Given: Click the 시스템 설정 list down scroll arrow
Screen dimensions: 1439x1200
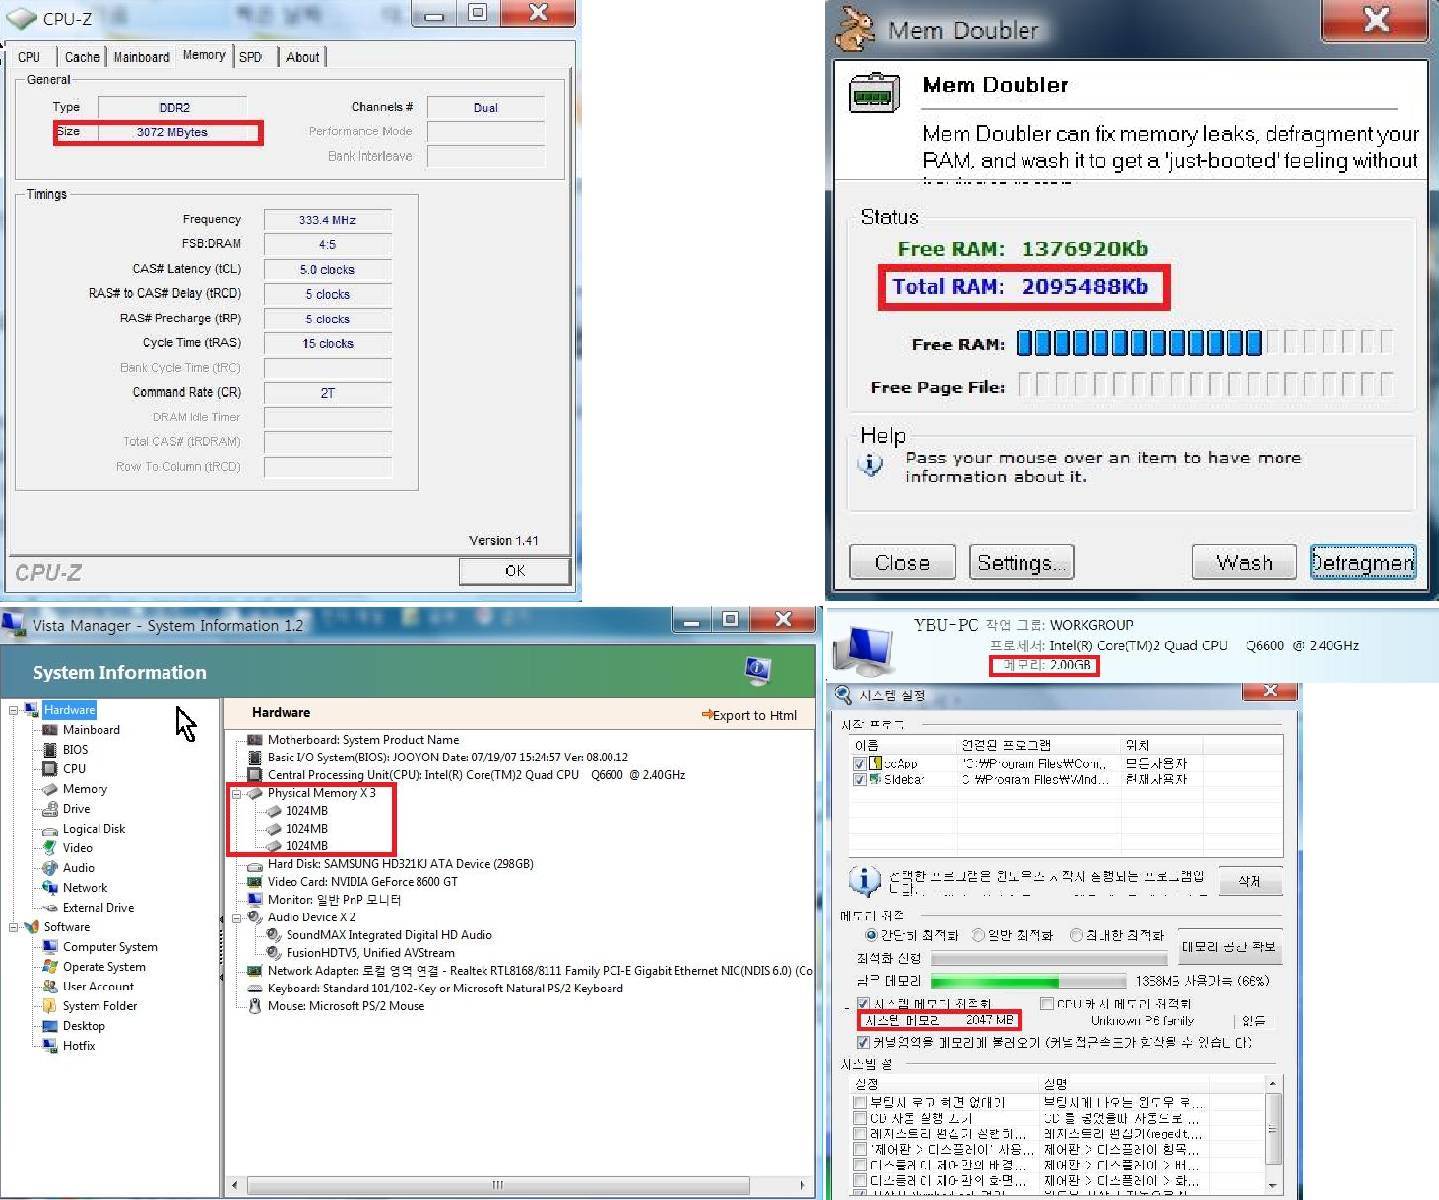Looking at the screenshot, I should click(1272, 1184).
